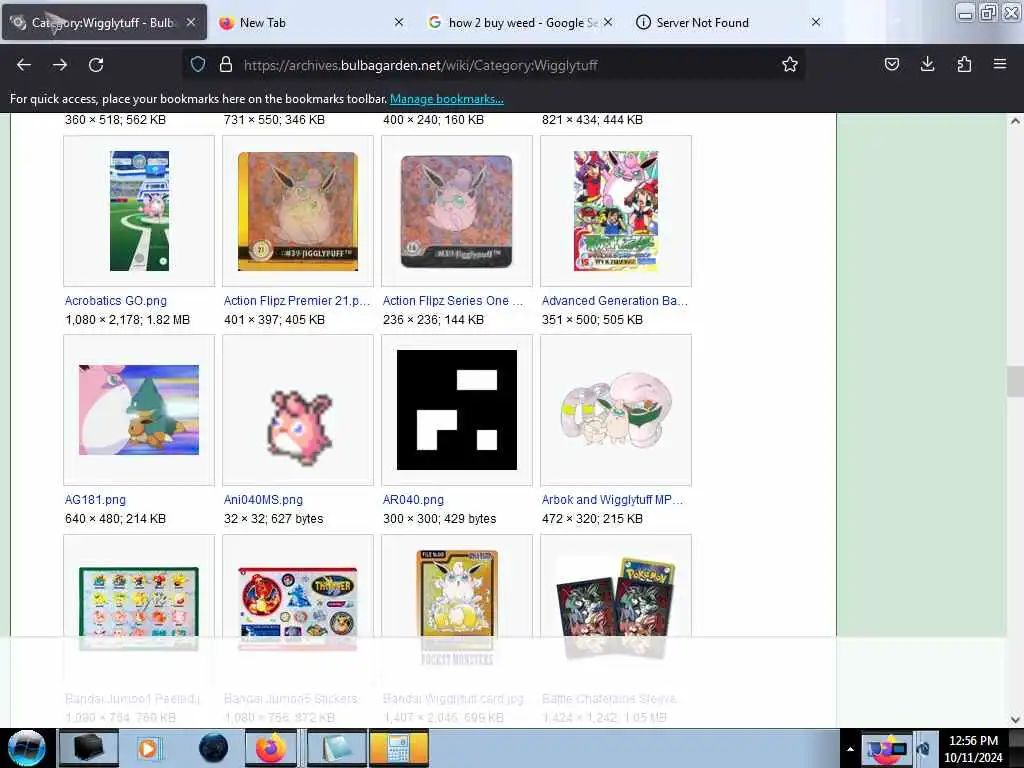Click the taskbar clock showing 12:56 PM
Viewport: 1024px width, 768px height.
pos(973,748)
